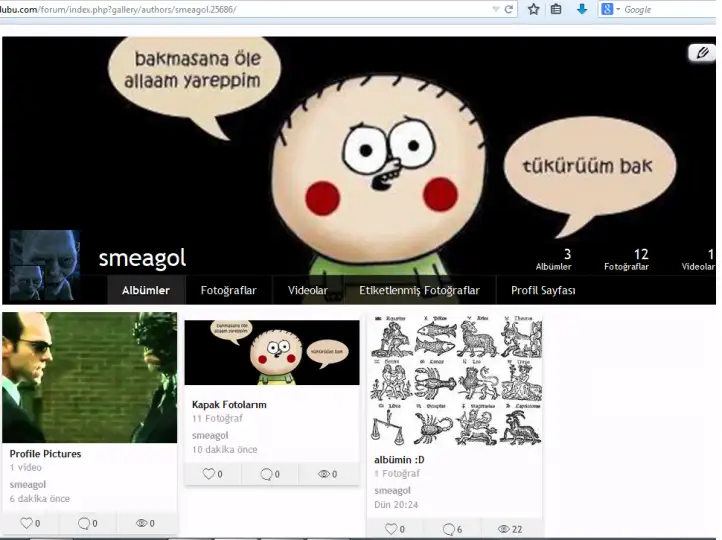Screen dimensions: 722x540
Task: Click the blue downloads arrow icon
Action: tap(582, 9)
